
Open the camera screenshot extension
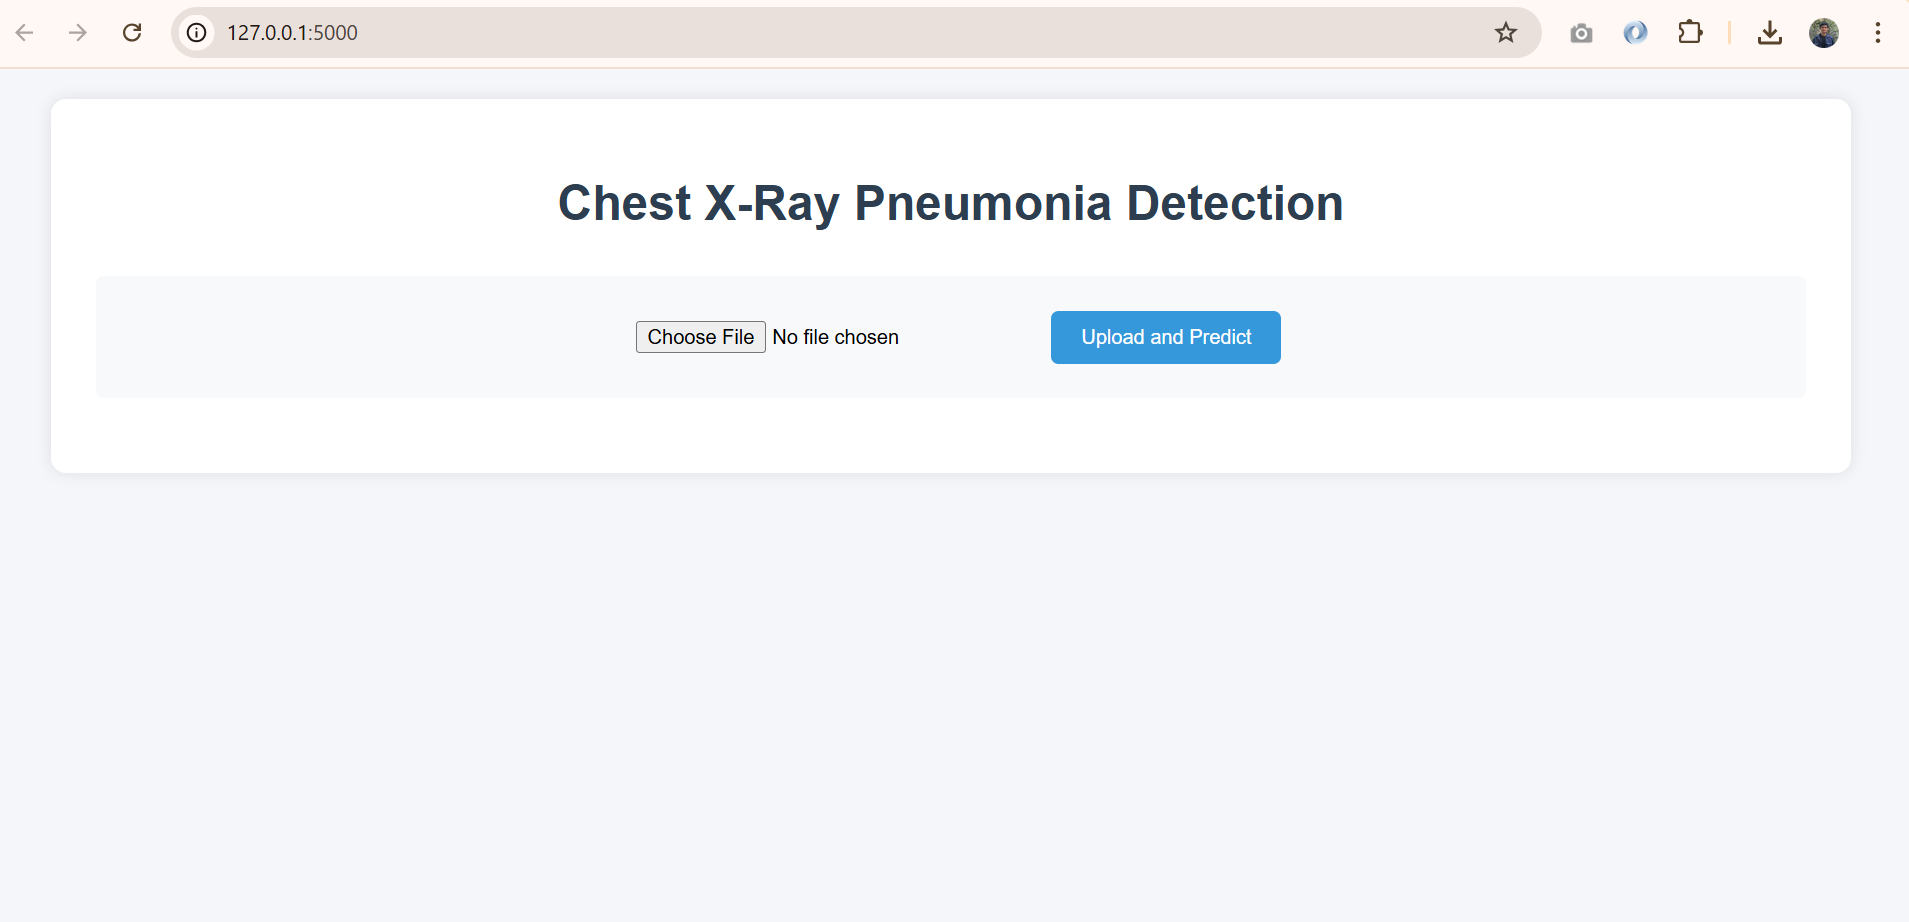pos(1581,33)
